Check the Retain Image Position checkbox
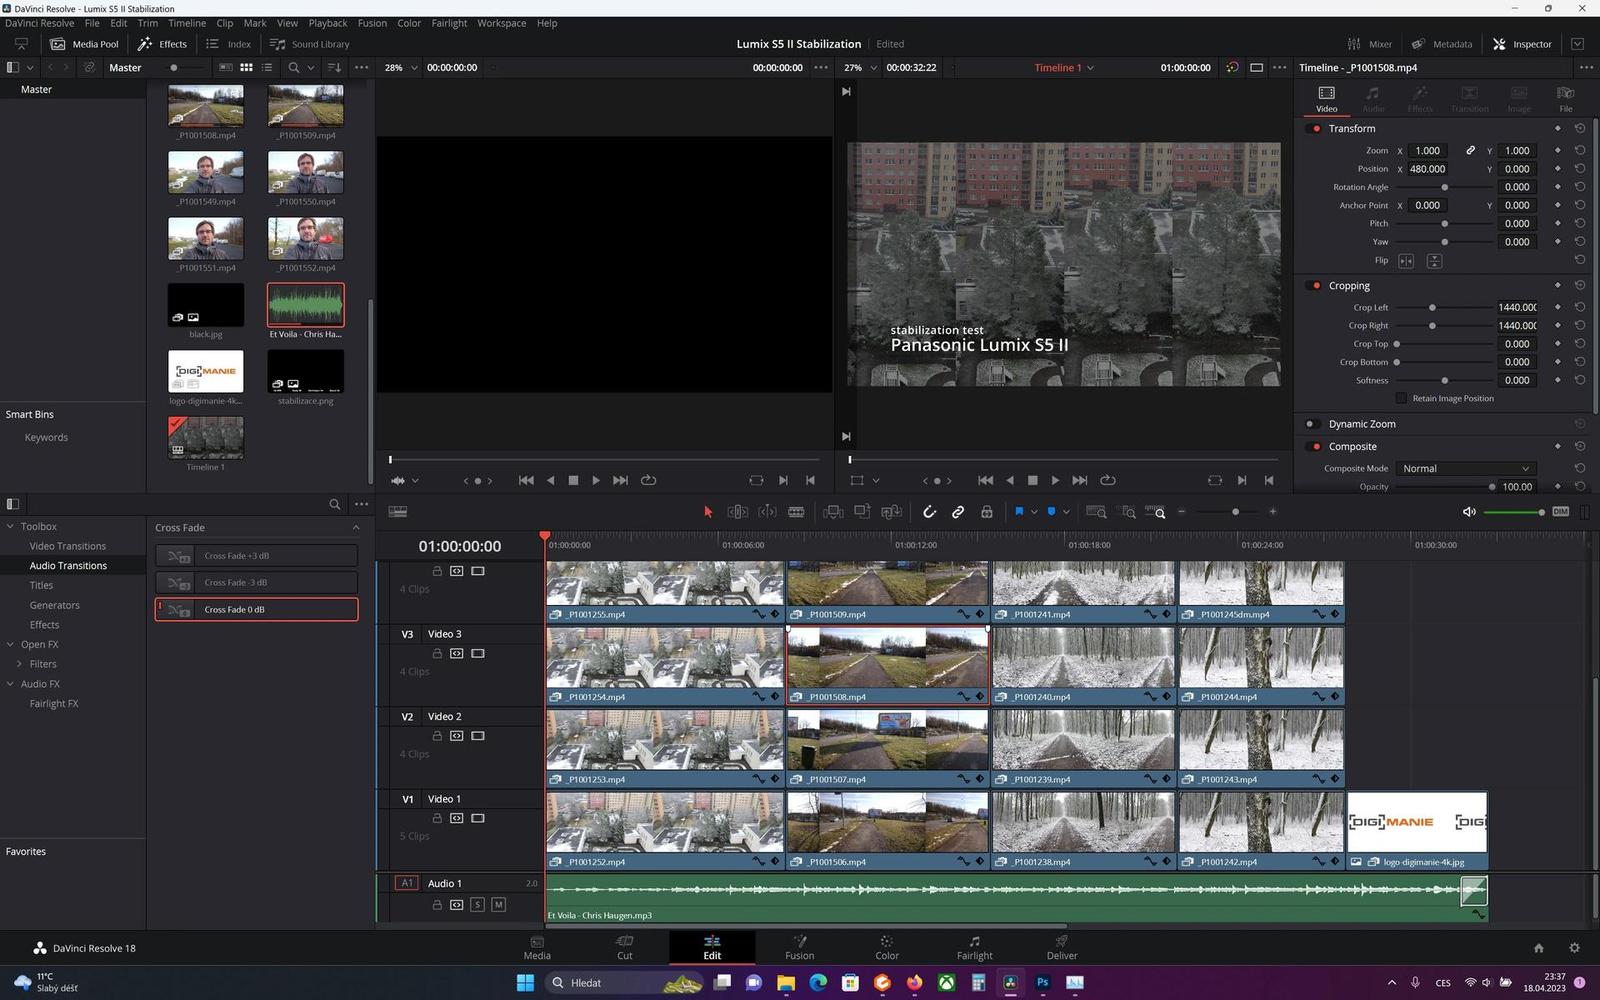Viewport: 1600px width, 1000px height. 1401,399
